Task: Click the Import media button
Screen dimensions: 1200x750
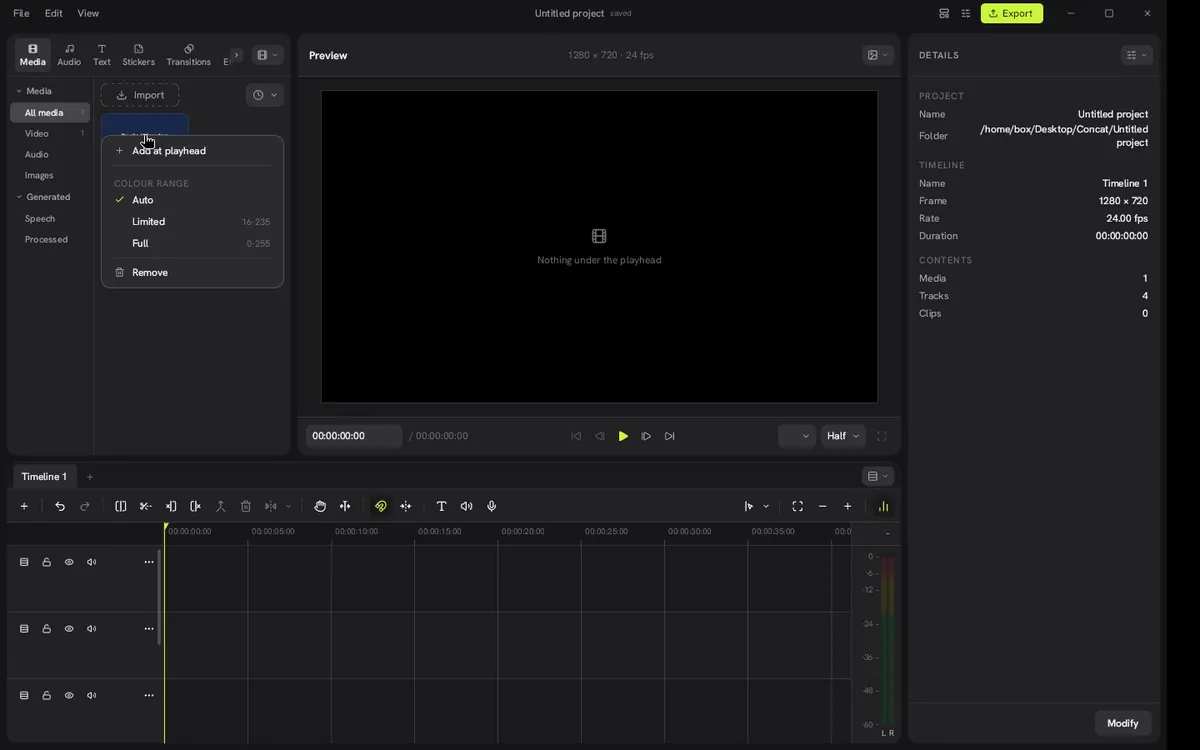Action: (x=140, y=95)
